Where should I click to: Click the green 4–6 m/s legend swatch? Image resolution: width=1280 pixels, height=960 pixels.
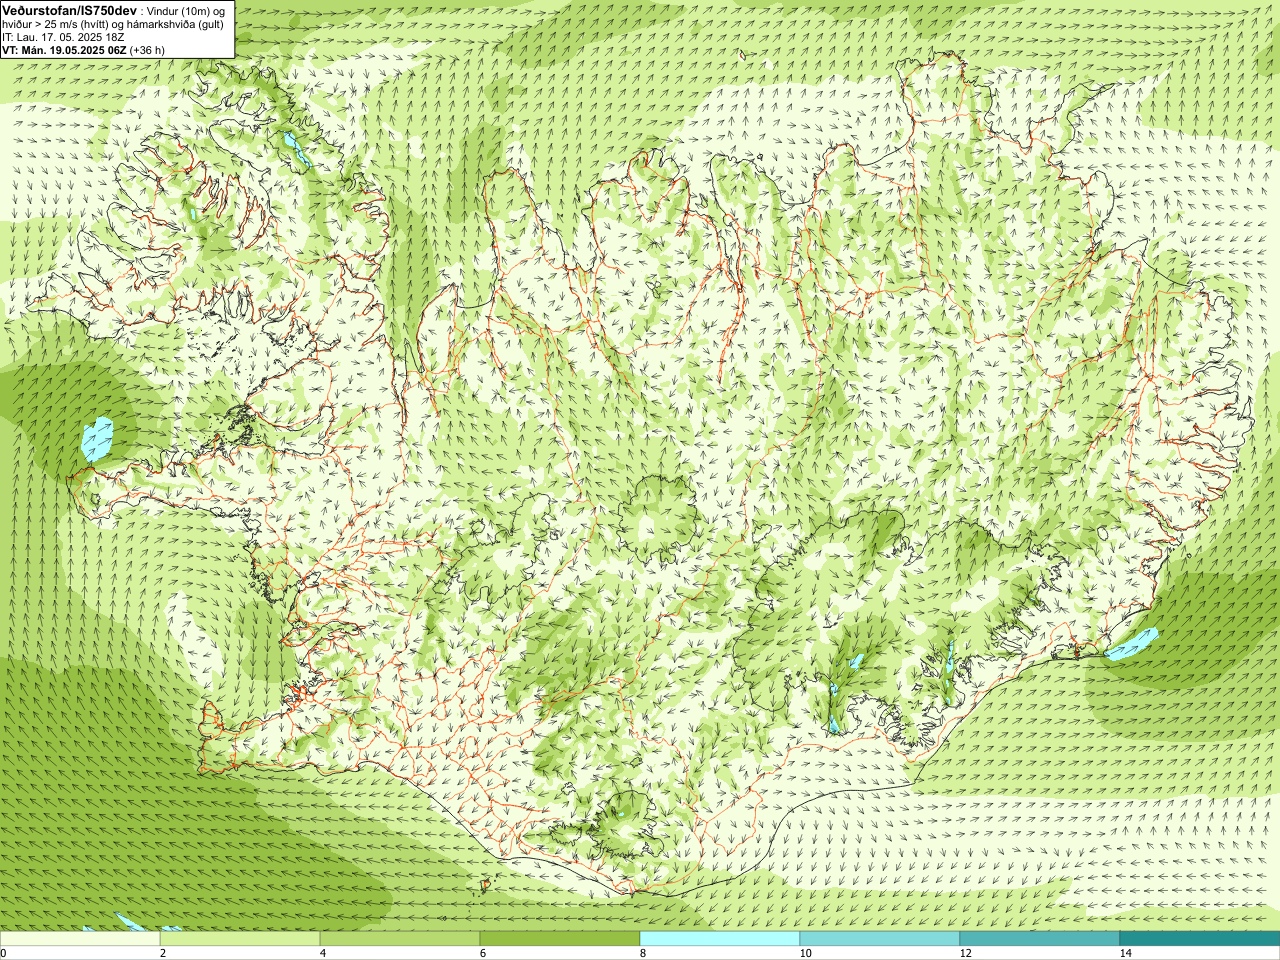click(x=400, y=939)
